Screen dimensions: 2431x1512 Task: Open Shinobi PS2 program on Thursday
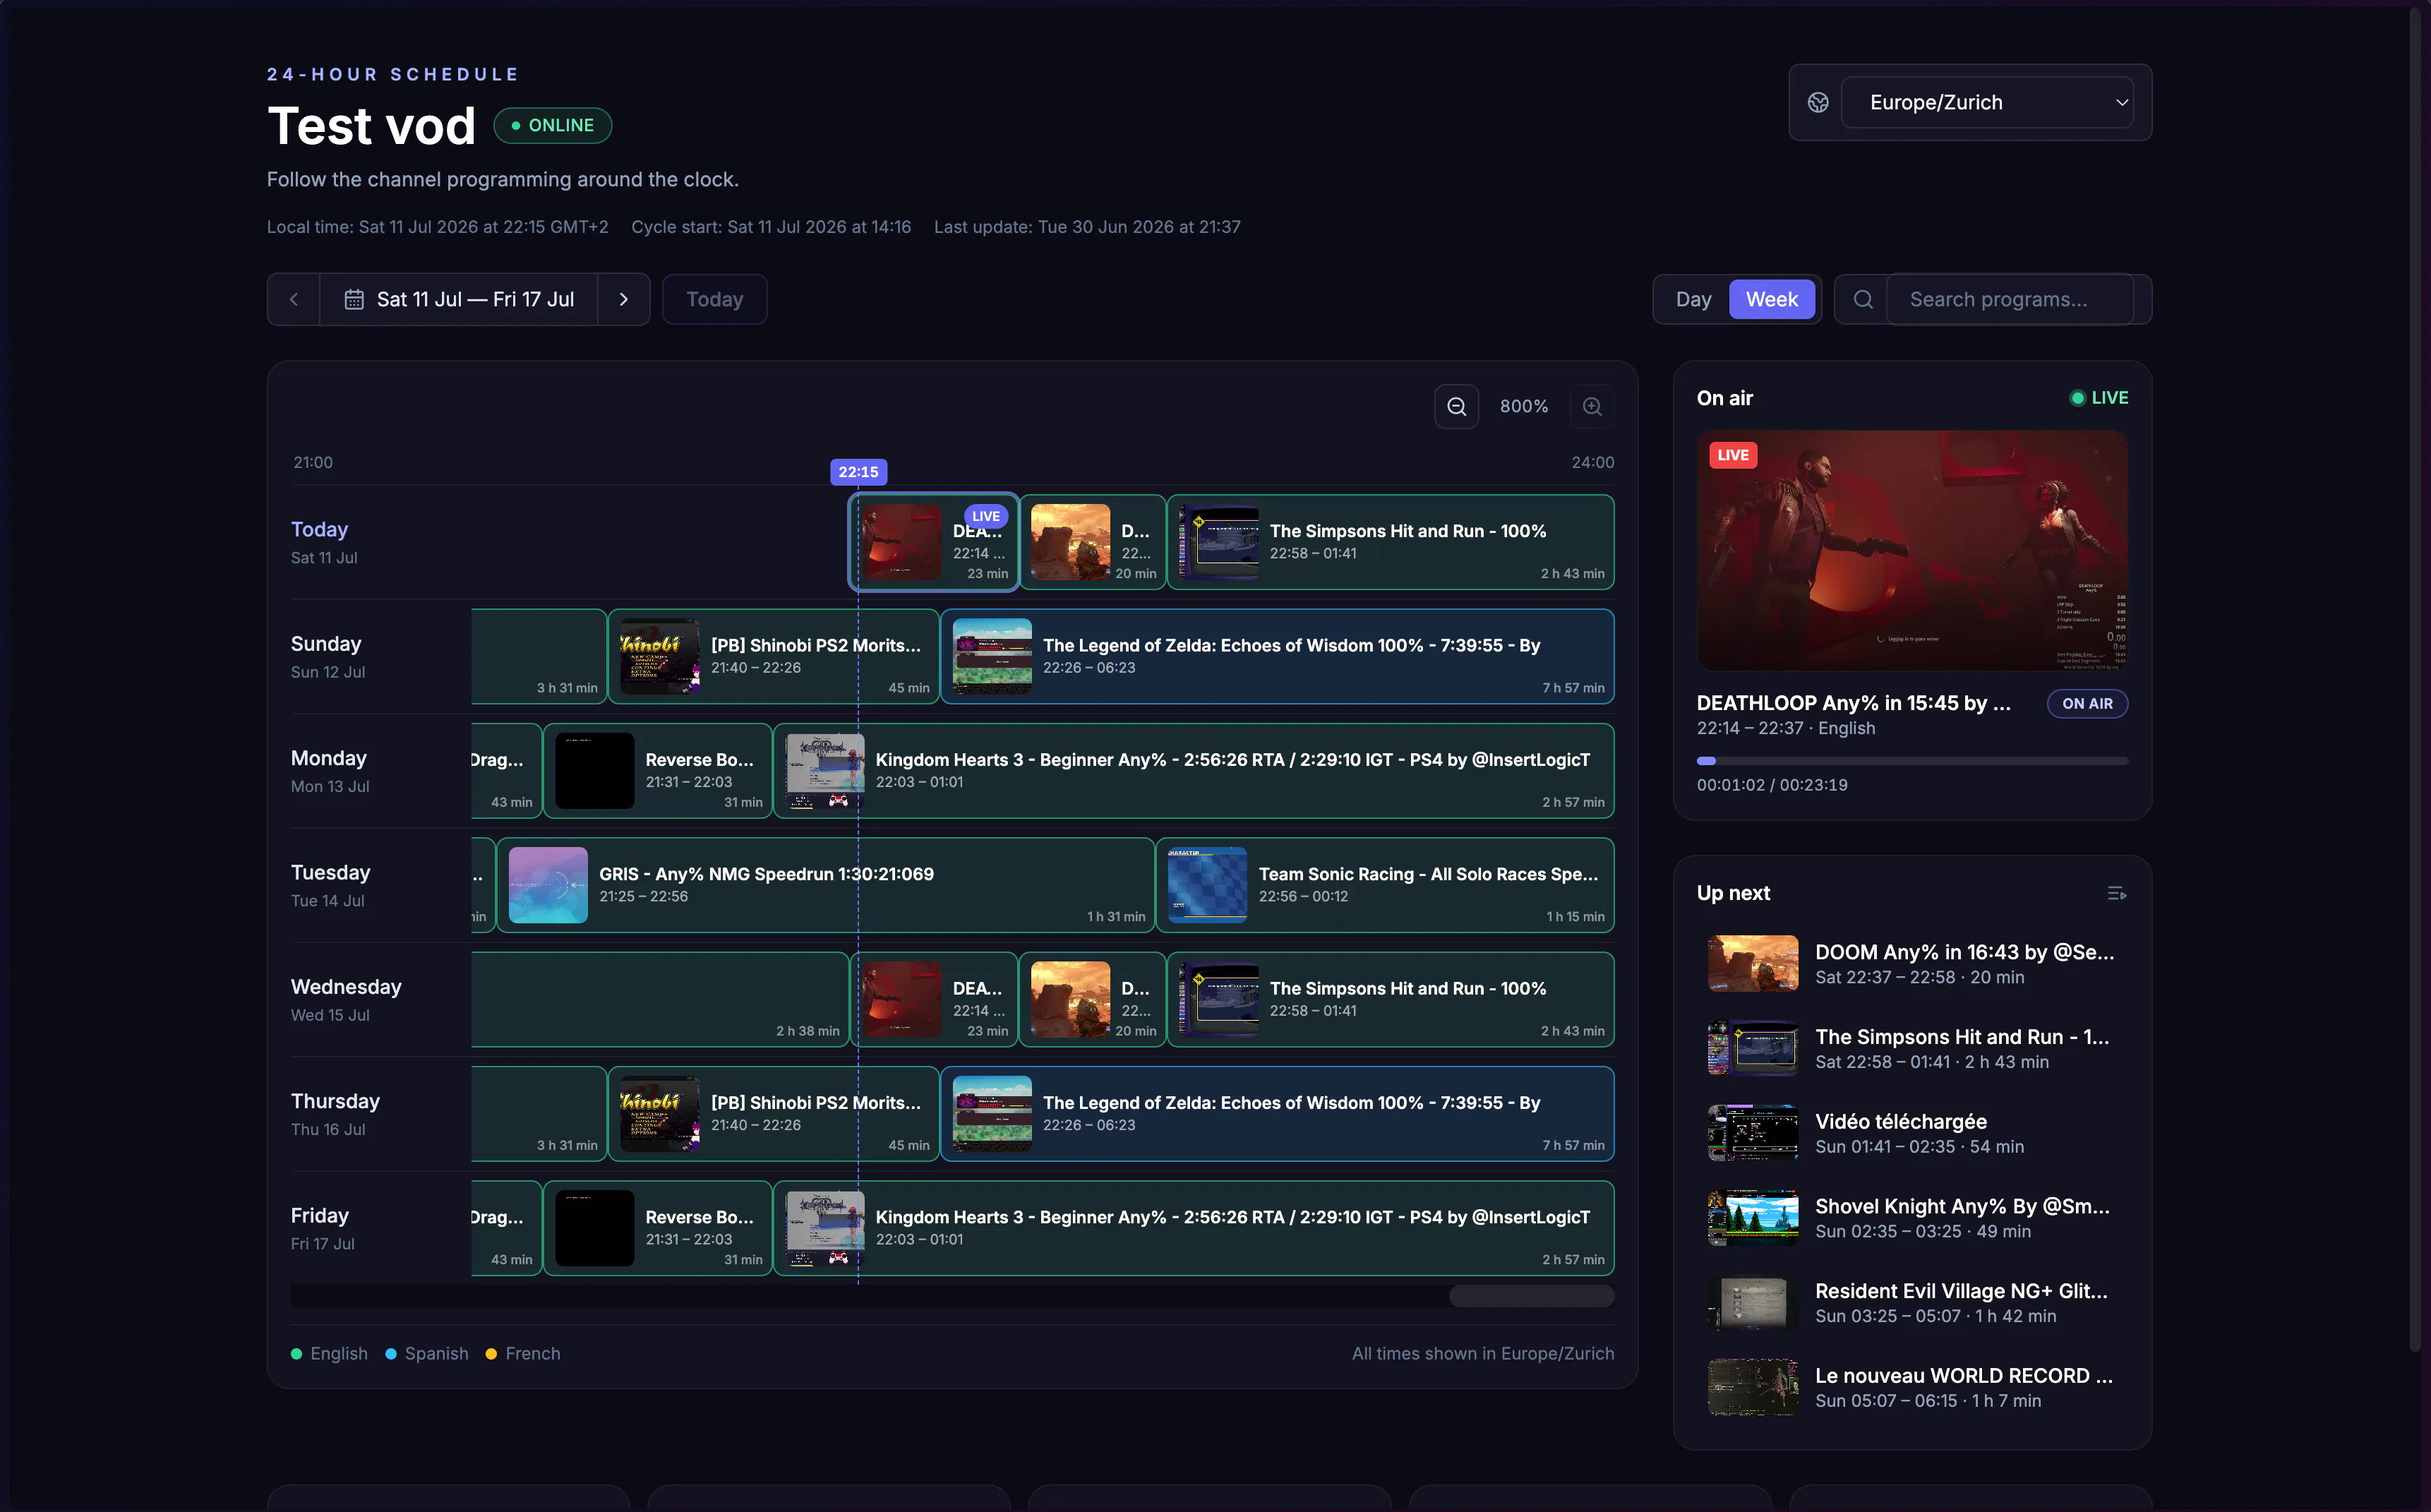[x=774, y=1114]
